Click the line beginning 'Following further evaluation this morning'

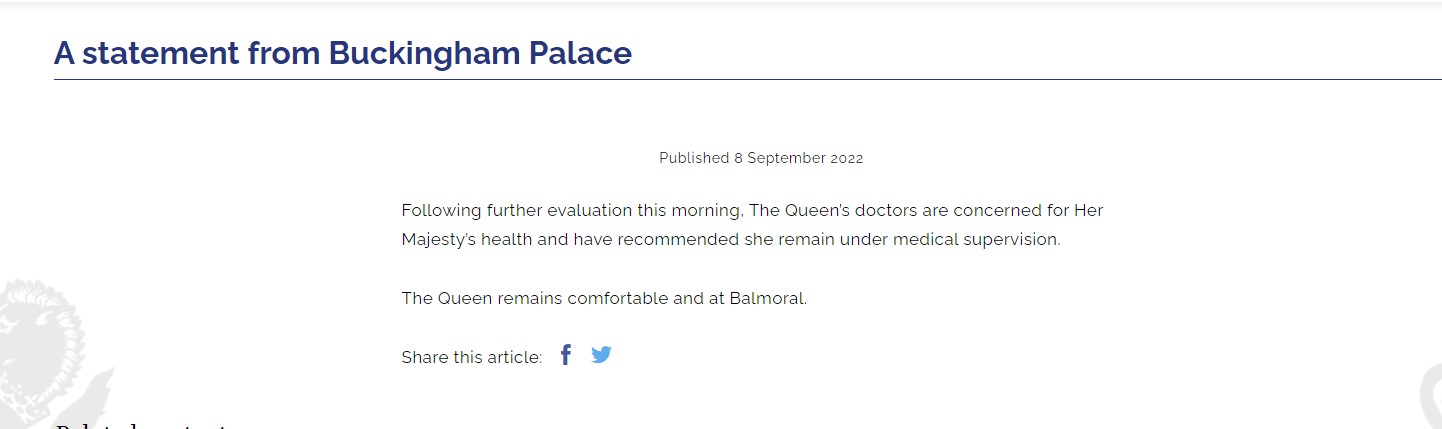tap(752, 211)
